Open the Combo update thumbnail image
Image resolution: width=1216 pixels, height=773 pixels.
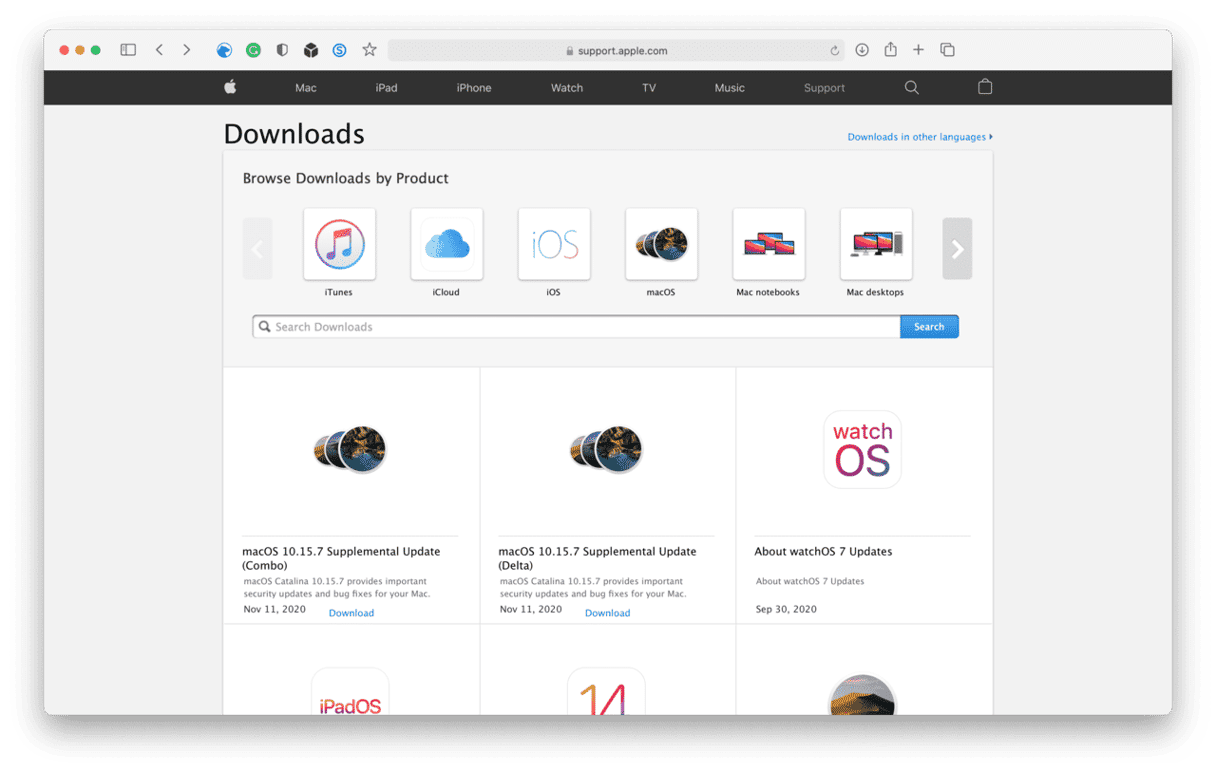point(350,450)
